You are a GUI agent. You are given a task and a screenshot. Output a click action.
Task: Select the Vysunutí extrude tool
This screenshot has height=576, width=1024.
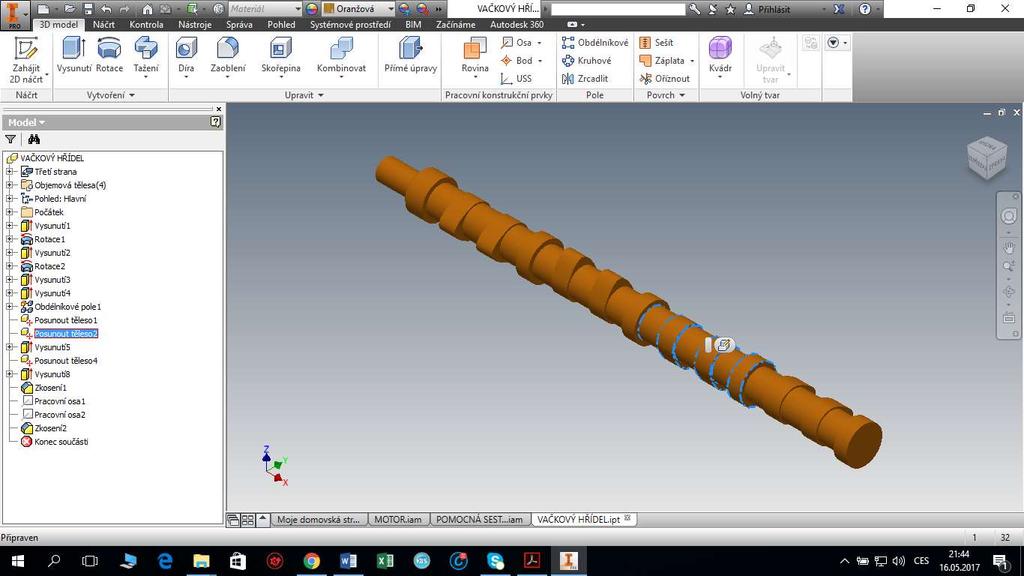(74, 55)
